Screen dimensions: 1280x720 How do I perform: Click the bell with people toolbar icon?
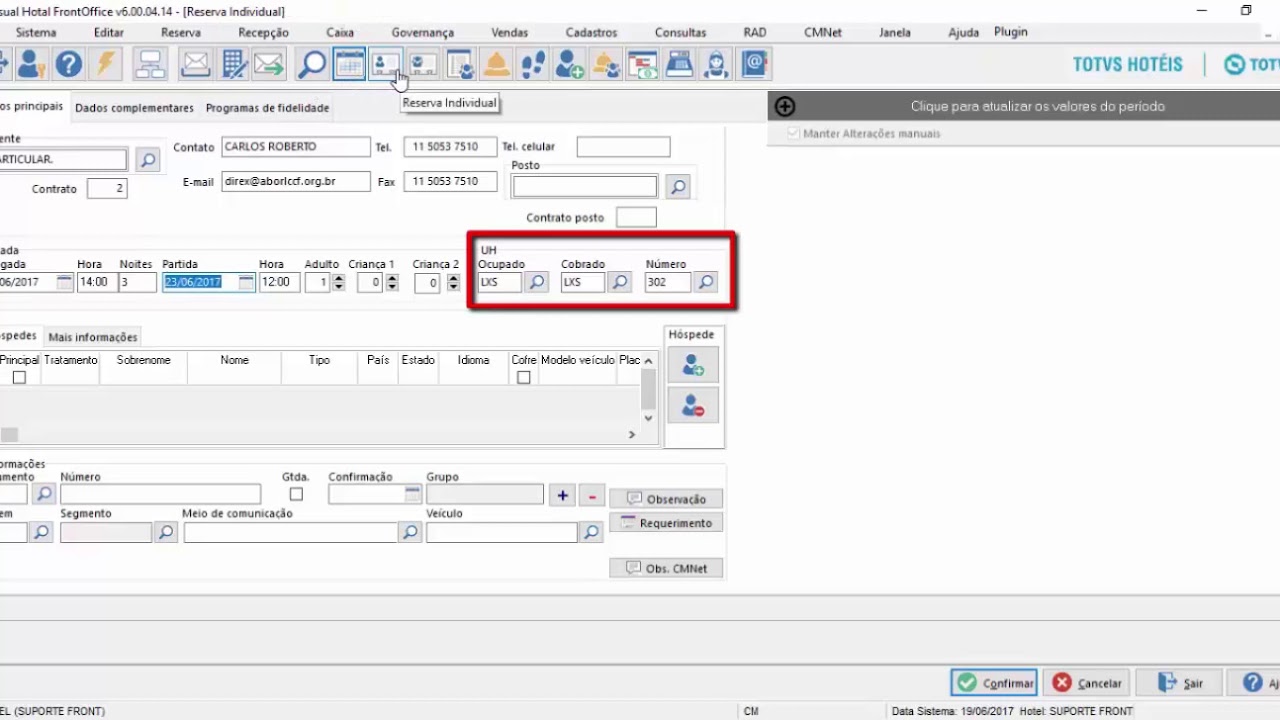[607, 64]
